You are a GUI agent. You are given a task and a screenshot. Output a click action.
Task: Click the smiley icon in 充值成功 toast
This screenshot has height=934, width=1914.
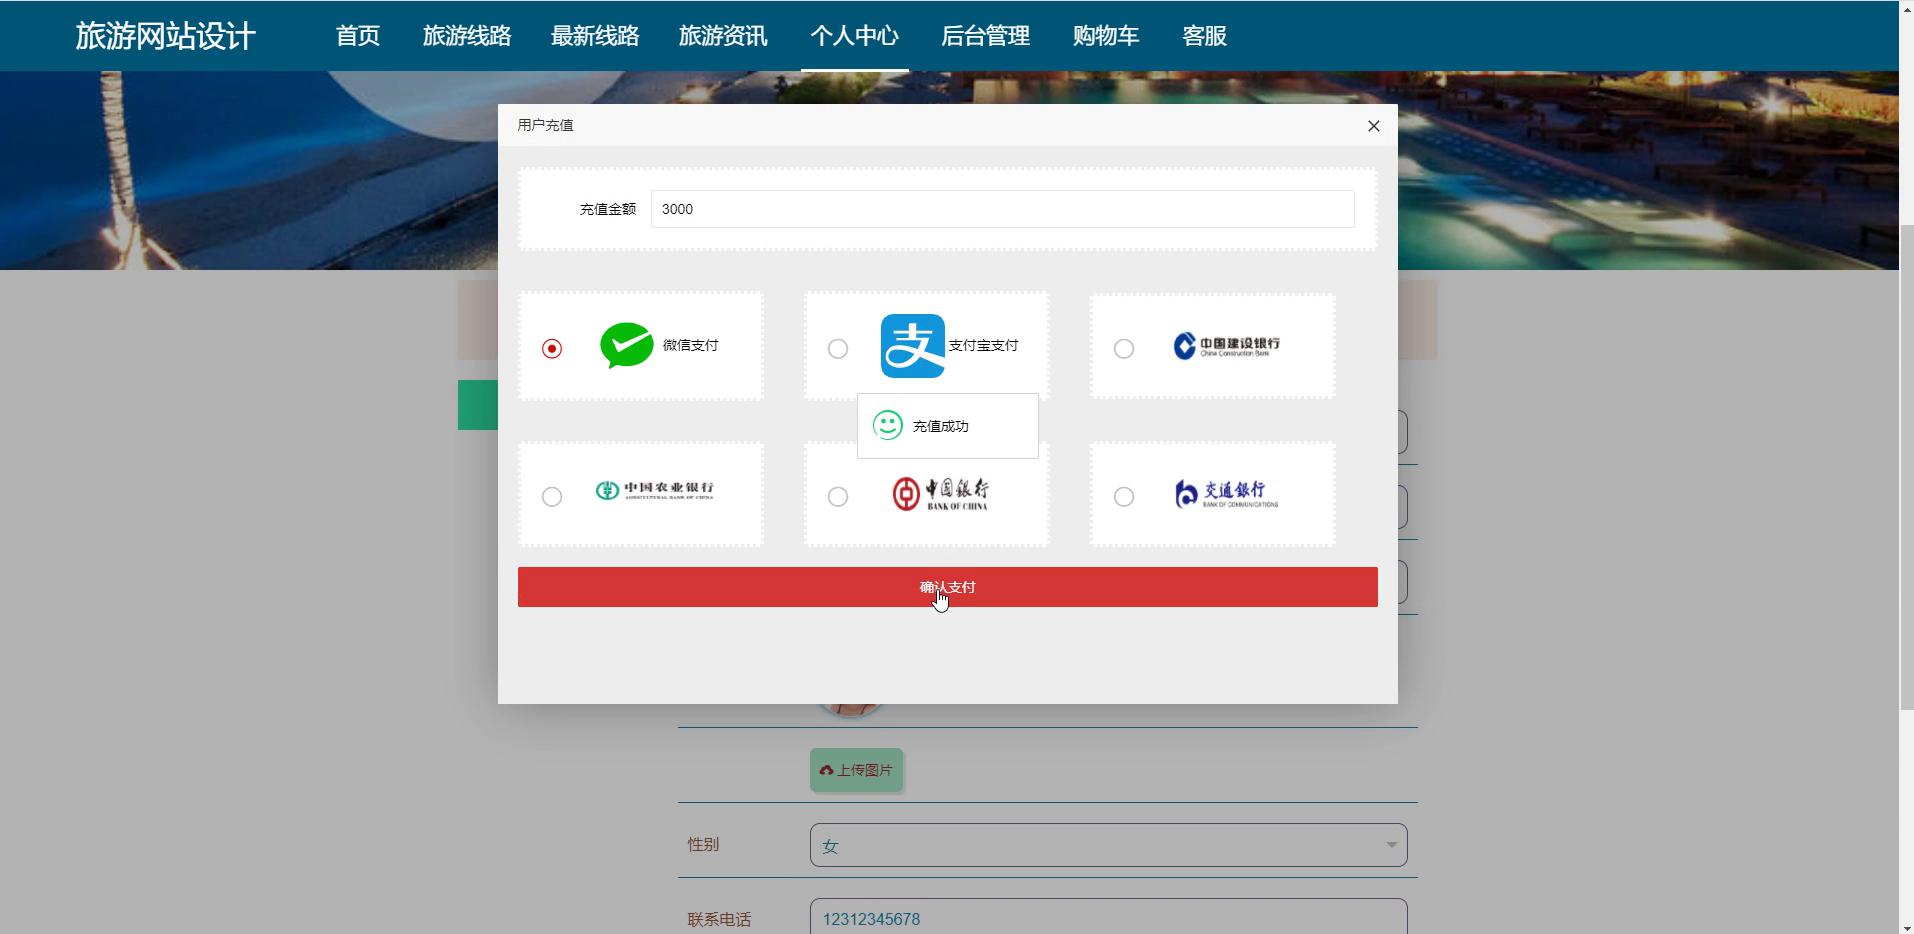pos(887,426)
